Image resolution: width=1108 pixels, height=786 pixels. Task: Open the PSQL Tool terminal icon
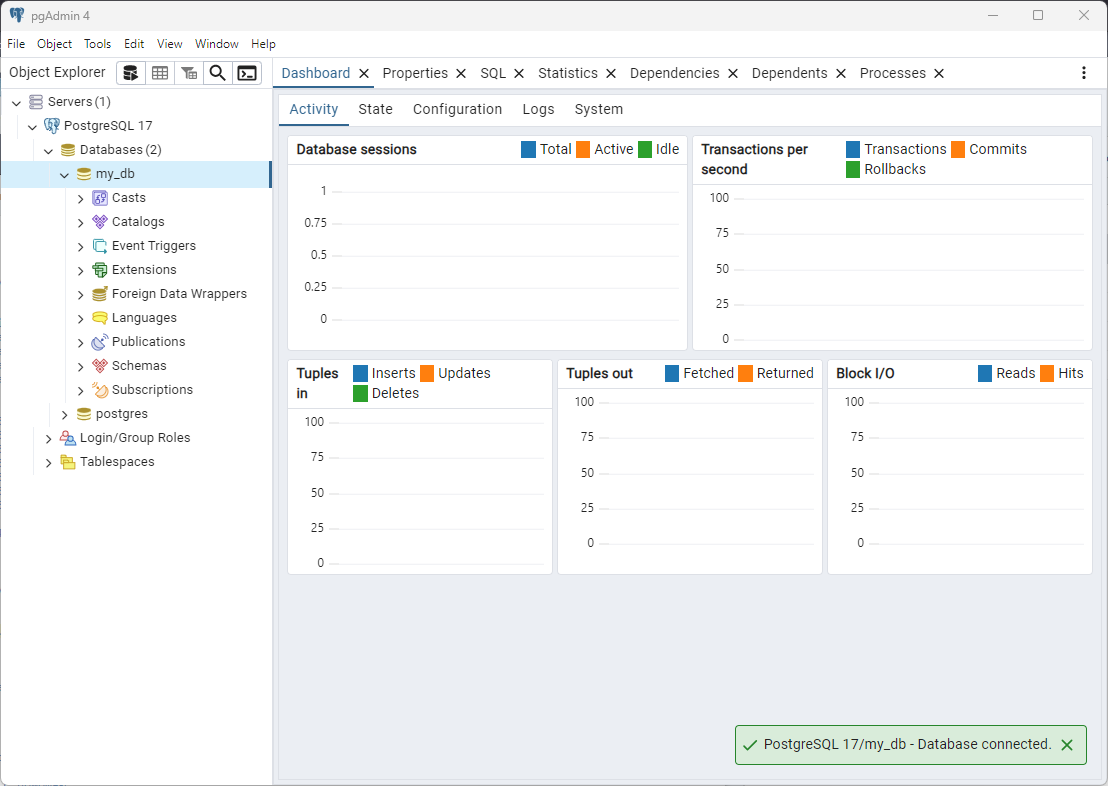247,73
